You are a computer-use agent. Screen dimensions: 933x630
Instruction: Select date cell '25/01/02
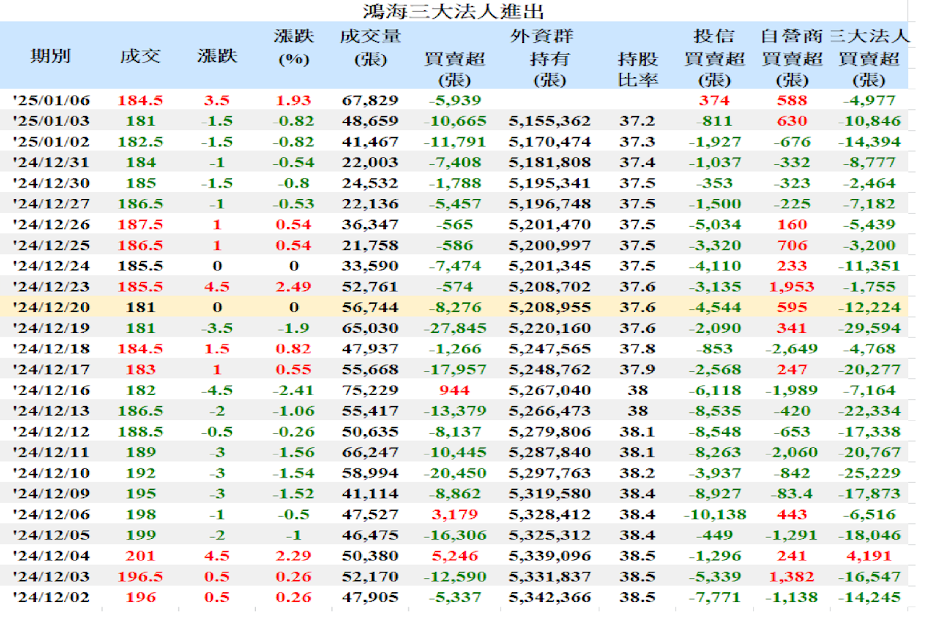click(x=51, y=142)
